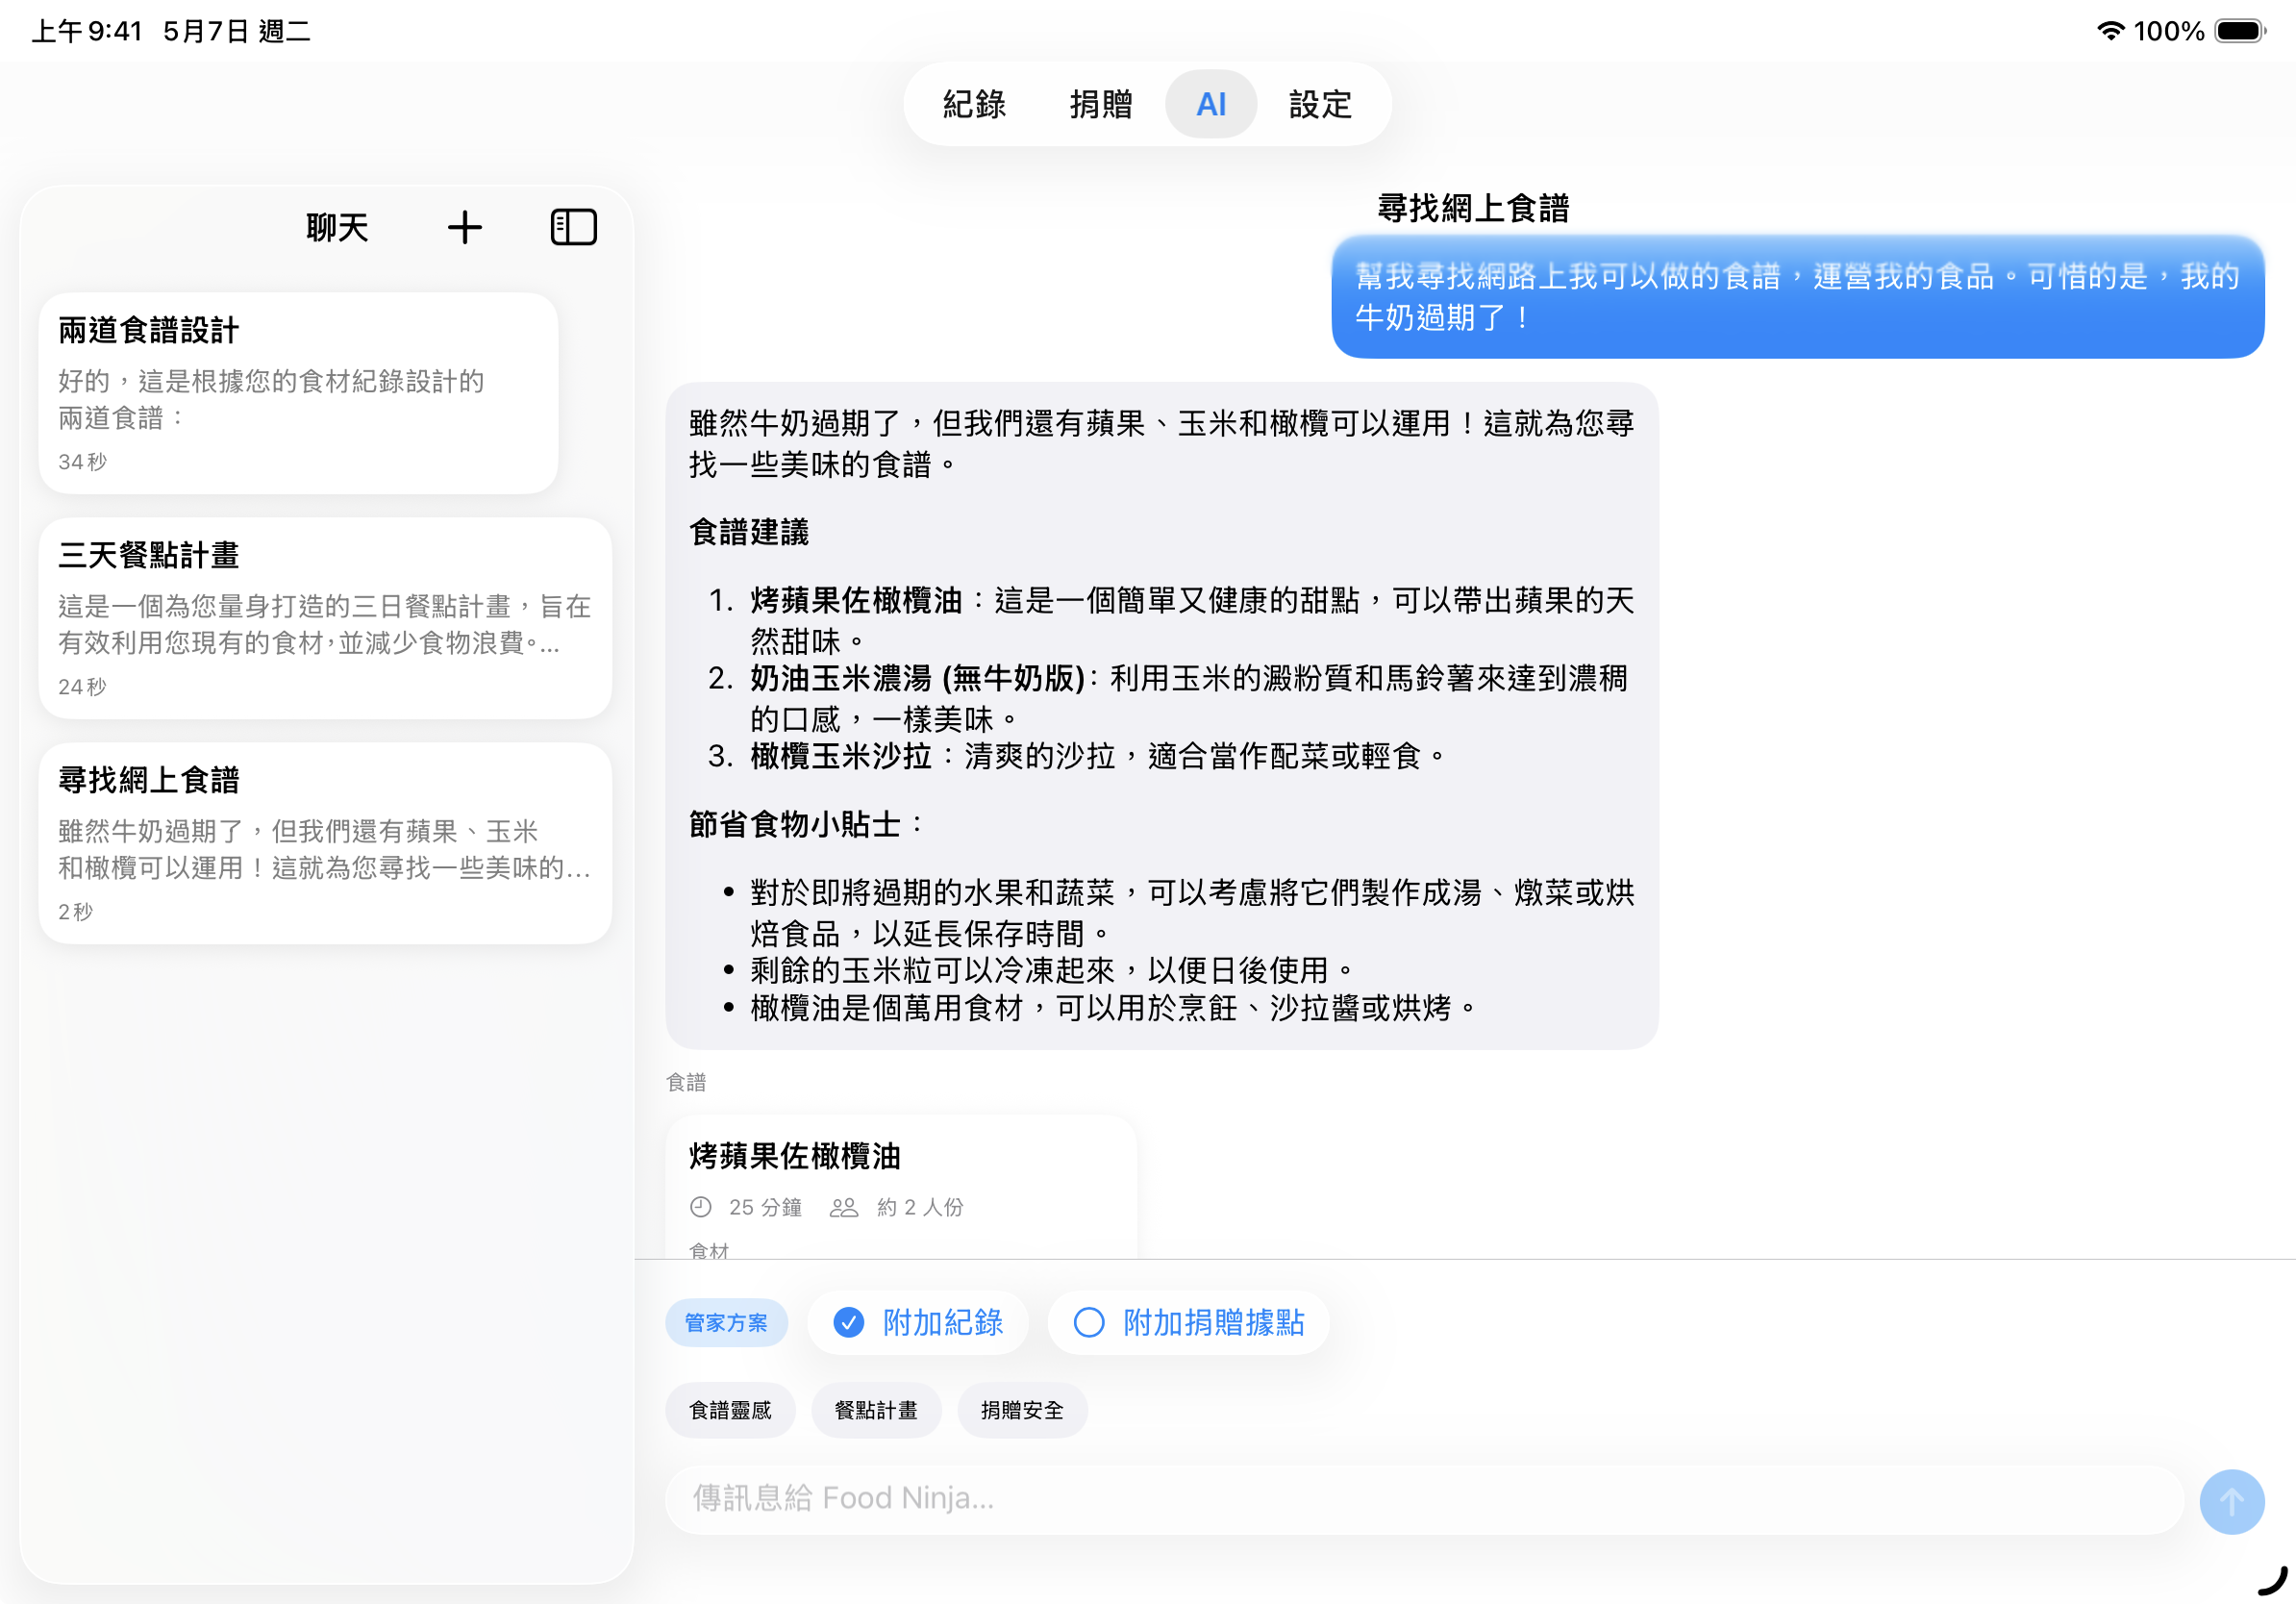Click the servings icon next to 約 2 人份
This screenshot has width=2296, height=1604.
click(843, 1207)
